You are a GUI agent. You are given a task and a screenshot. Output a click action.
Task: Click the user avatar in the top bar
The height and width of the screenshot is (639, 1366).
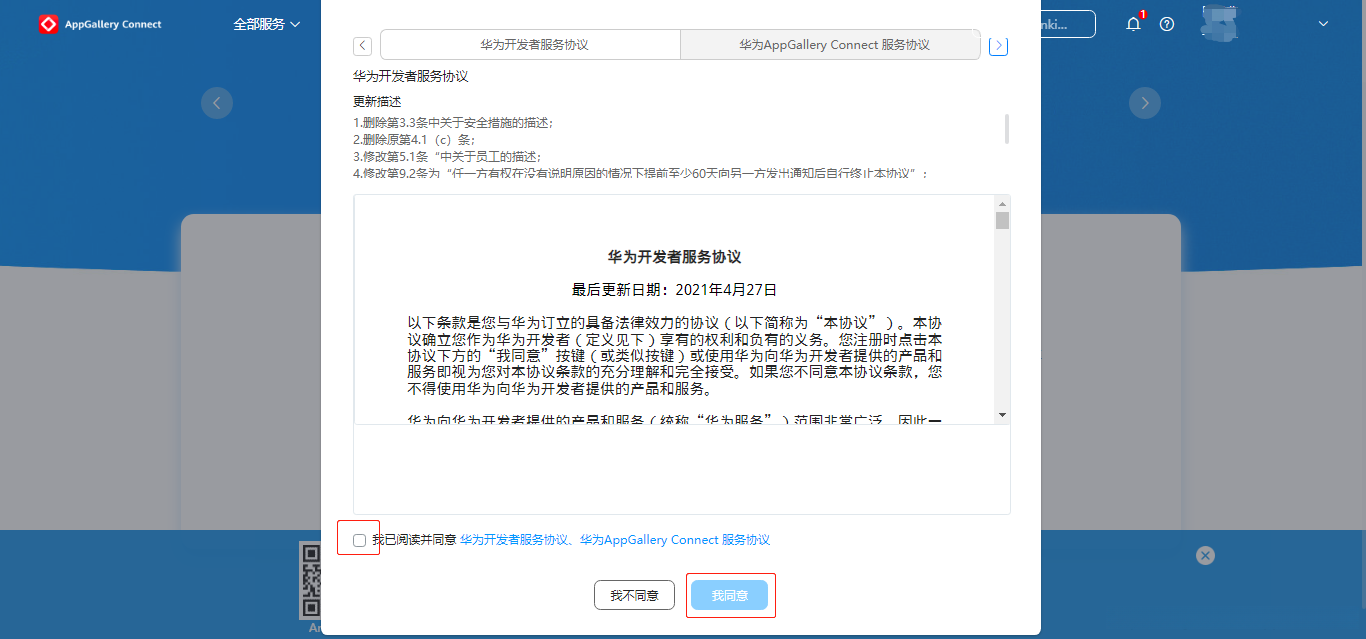click(1220, 23)
